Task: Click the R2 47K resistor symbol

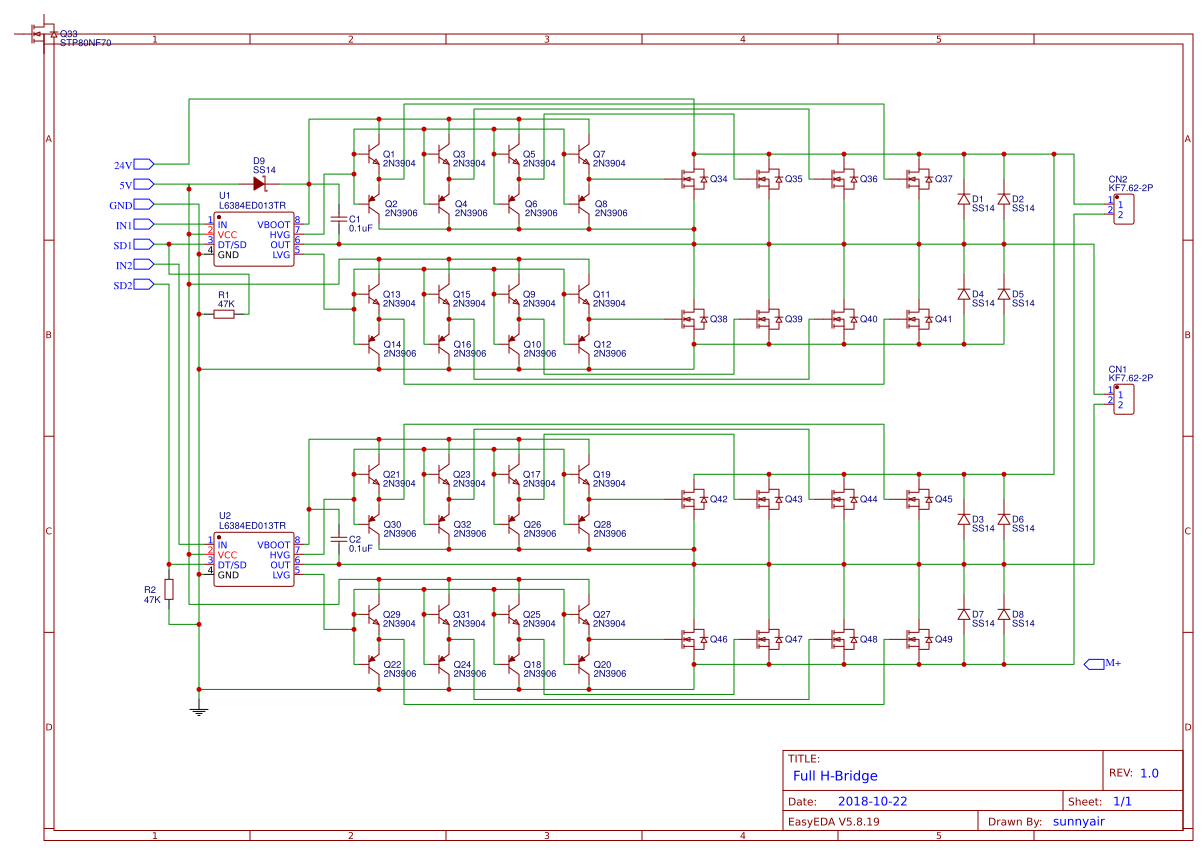Action: point(169,590)
